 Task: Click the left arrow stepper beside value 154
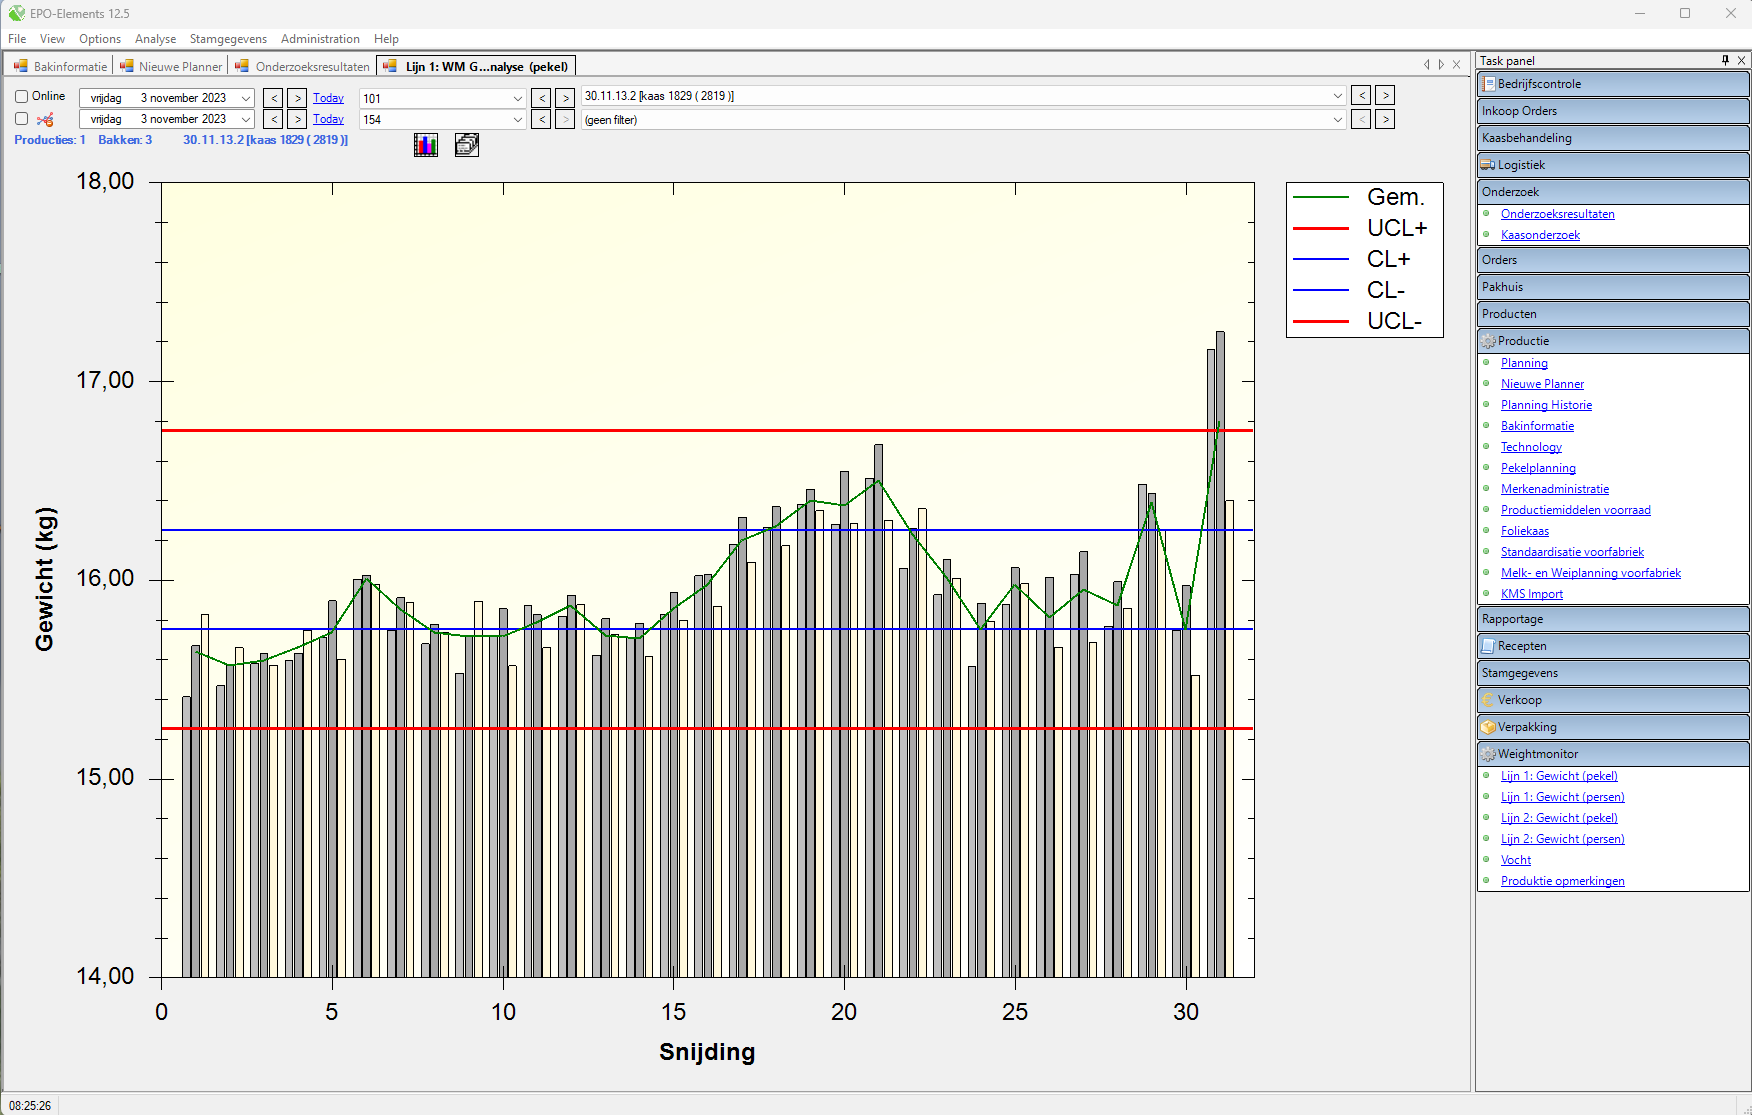[x=541, y=119]
